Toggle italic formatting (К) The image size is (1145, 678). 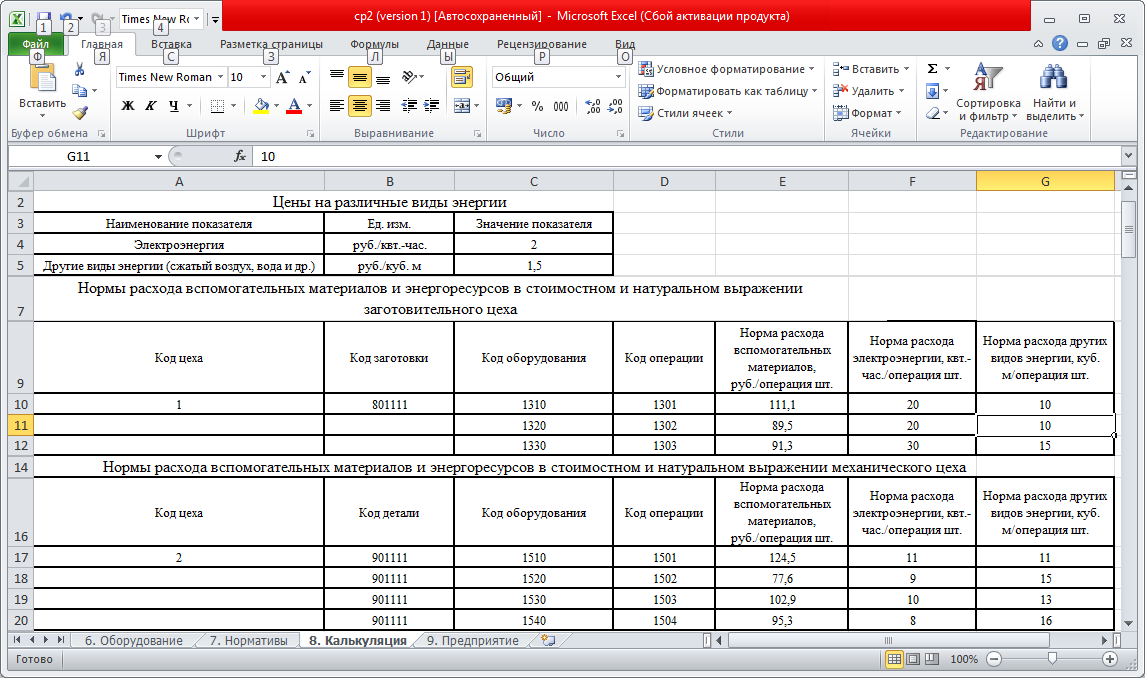point(150,106)
